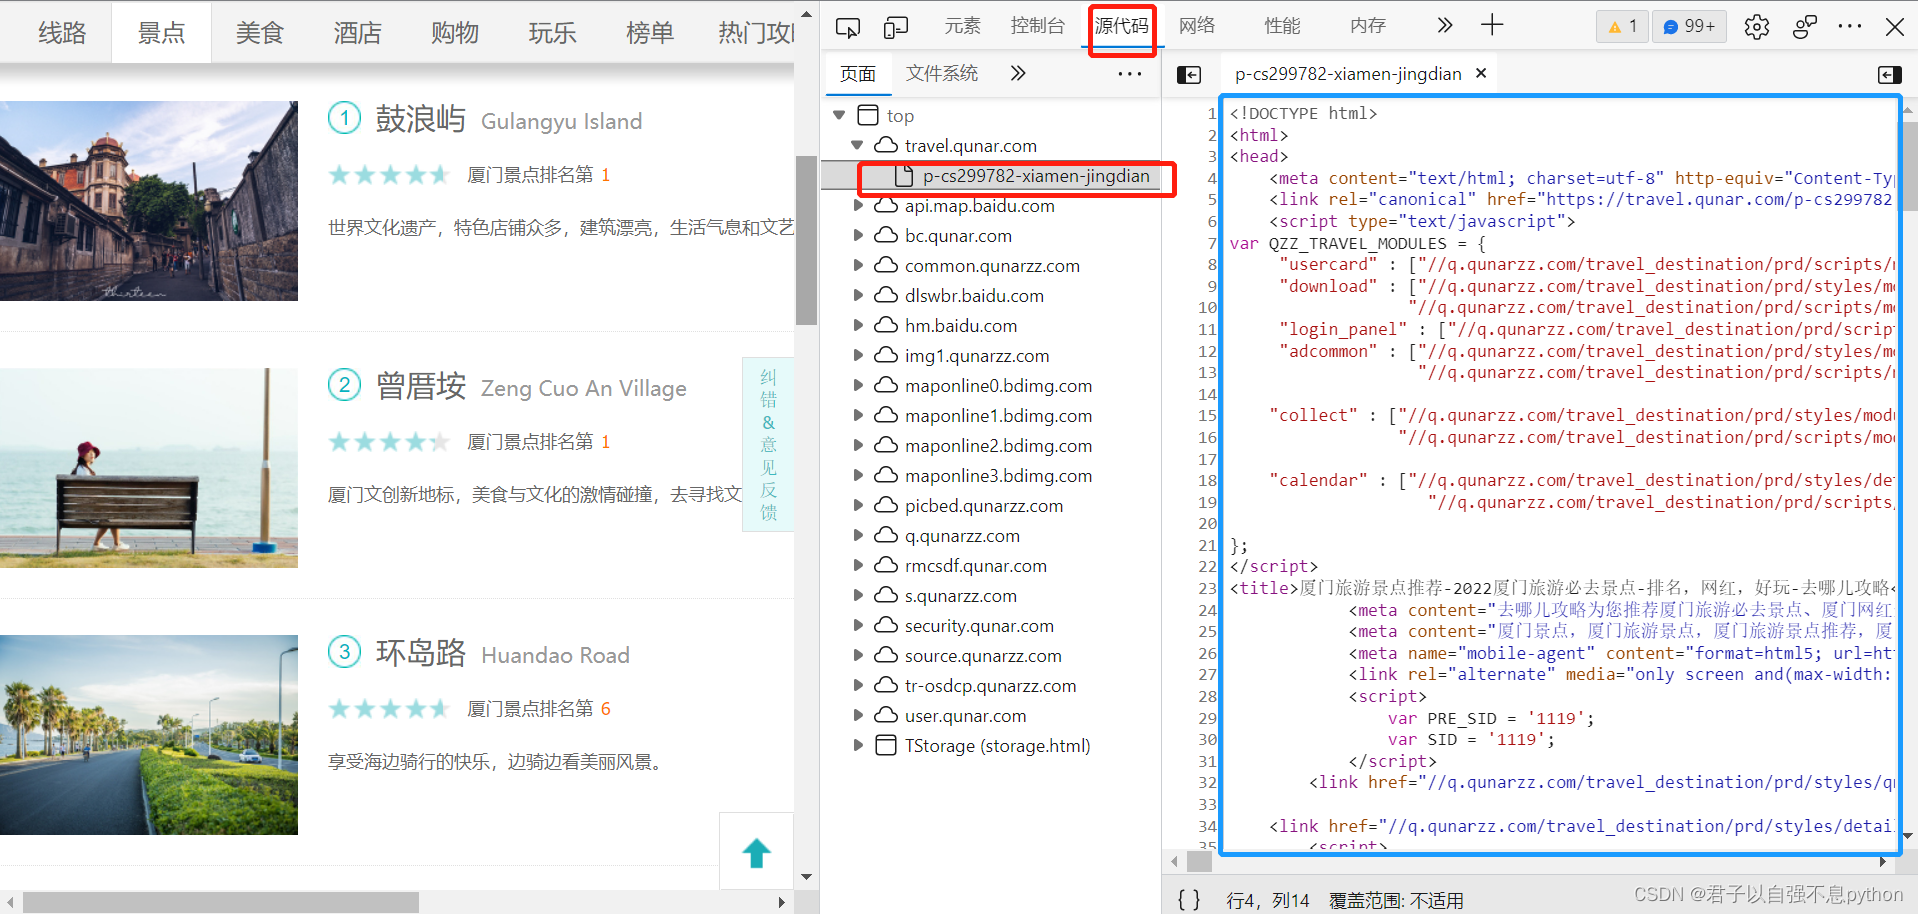
Task: Expand the maponline0.bdimg.com node
Action: coord(858,385)
